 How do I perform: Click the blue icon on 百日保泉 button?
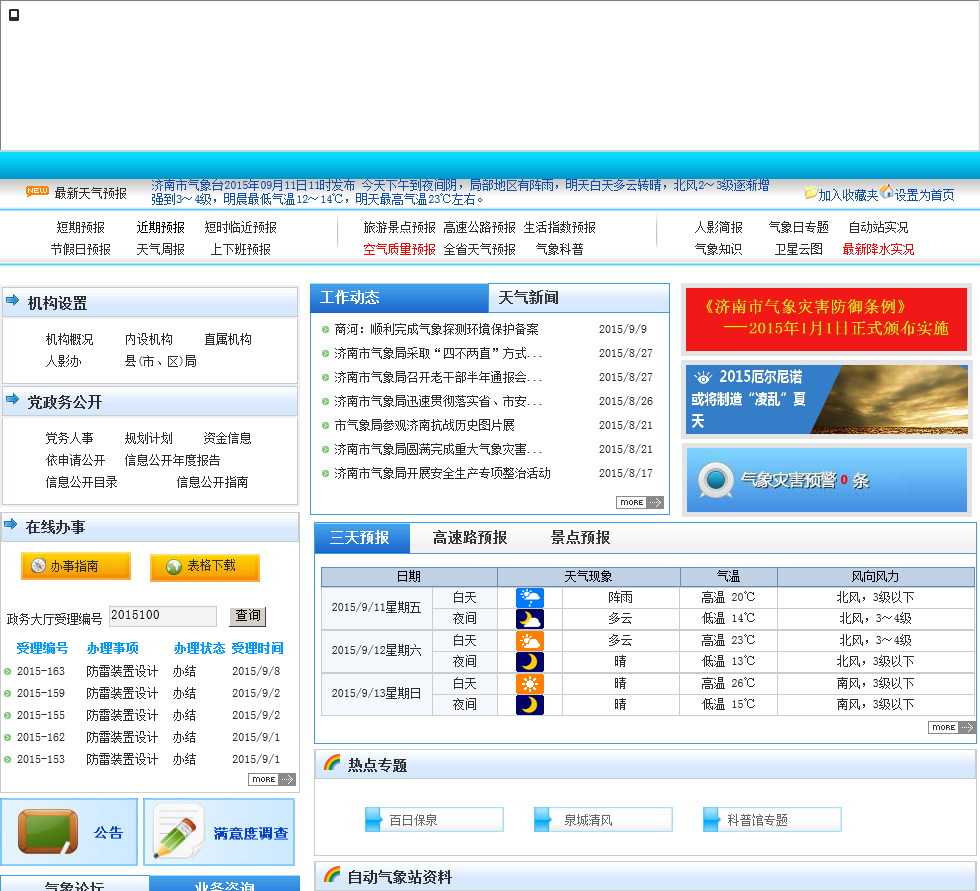(373, 819)
